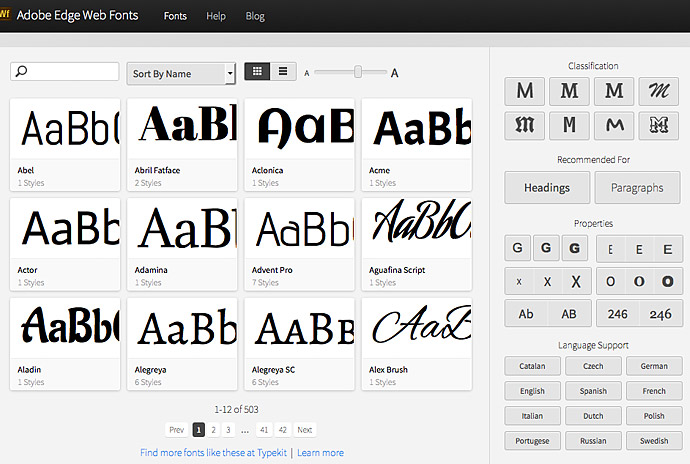Image resolution: width=690 pixels, height=464 pixels.
Task: Filter by Spanish language support
Action: (593, 391)
